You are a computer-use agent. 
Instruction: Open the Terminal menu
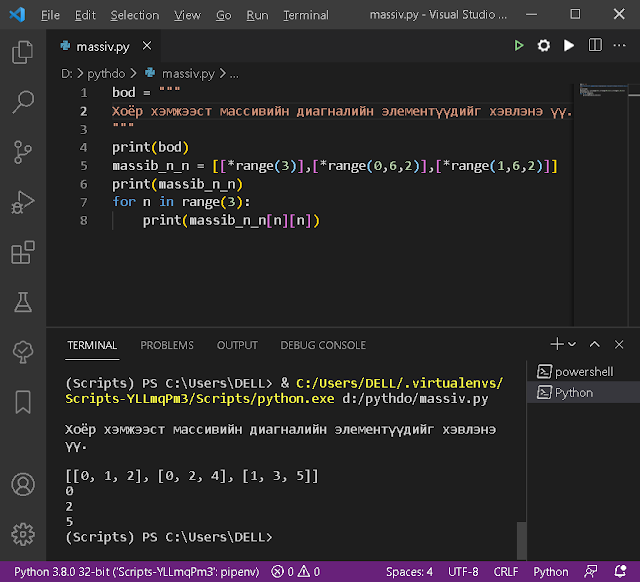pos(306,15)
